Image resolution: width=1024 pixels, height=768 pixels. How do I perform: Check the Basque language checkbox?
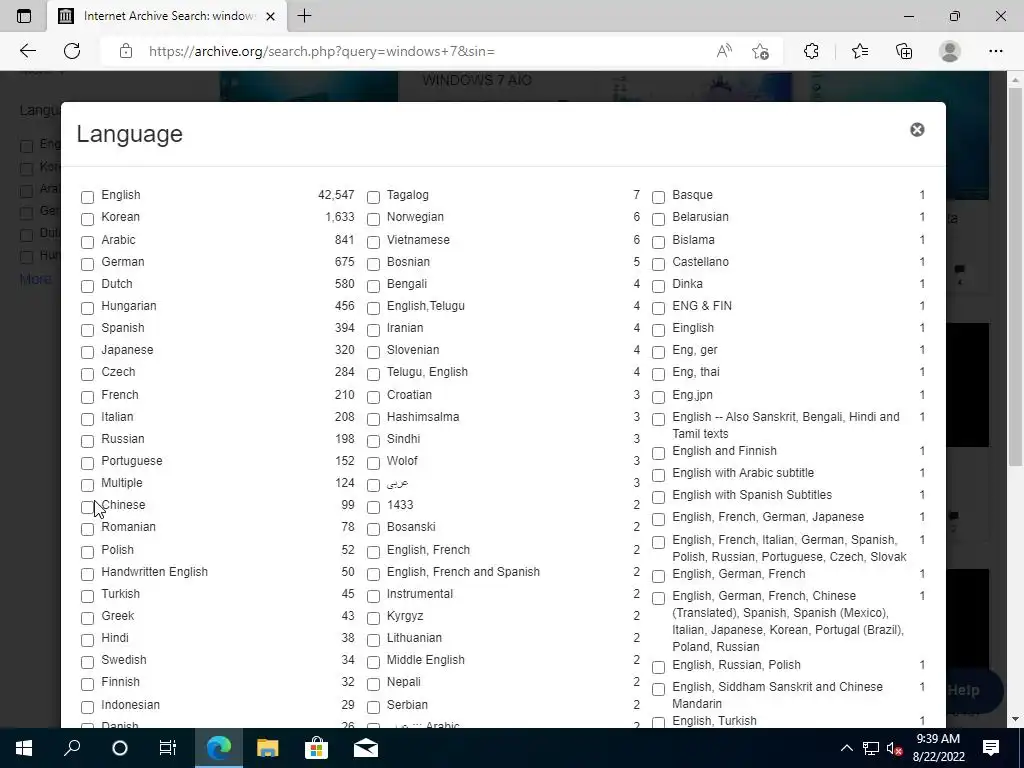658,197
